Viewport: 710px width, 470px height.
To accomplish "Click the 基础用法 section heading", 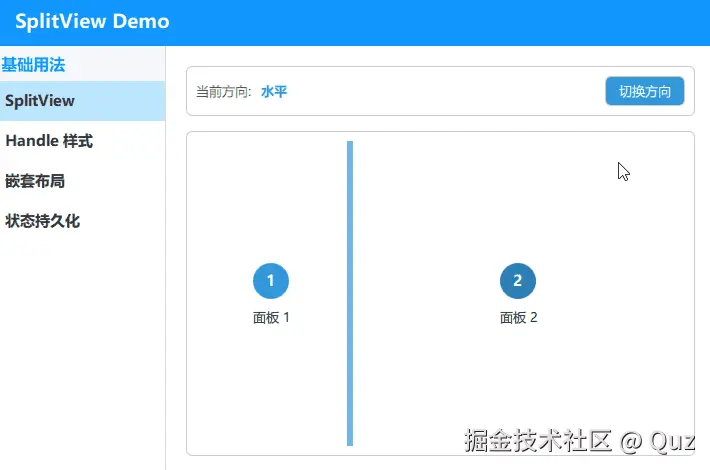I will click(x=34, y=65).
